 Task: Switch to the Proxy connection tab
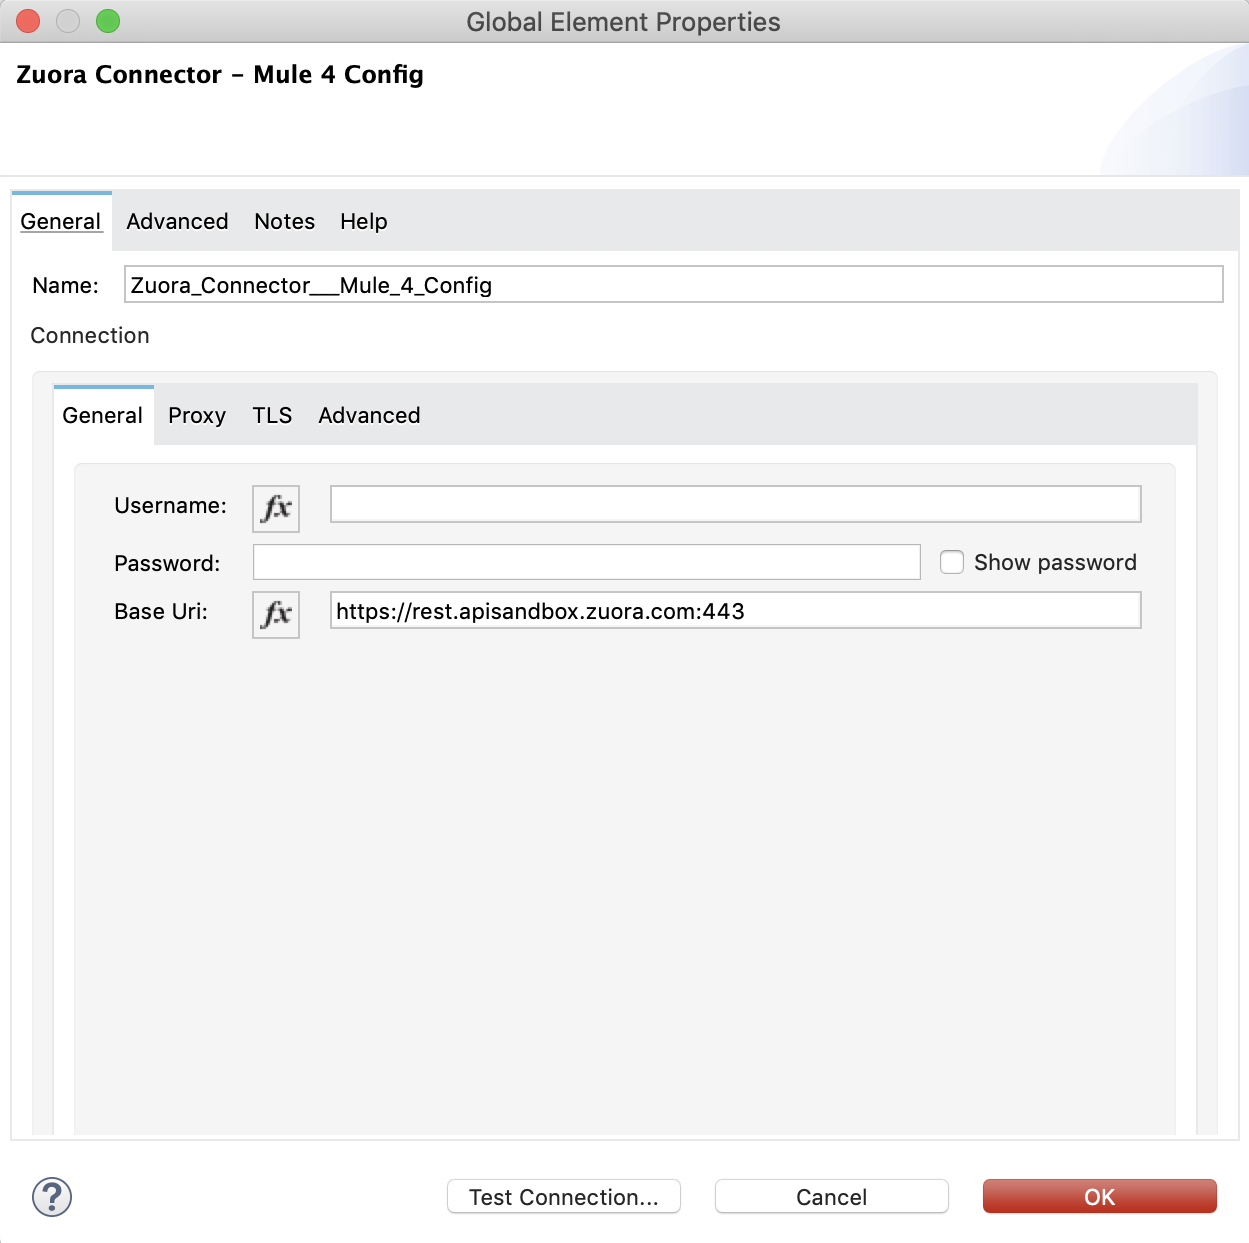(197, 415)
